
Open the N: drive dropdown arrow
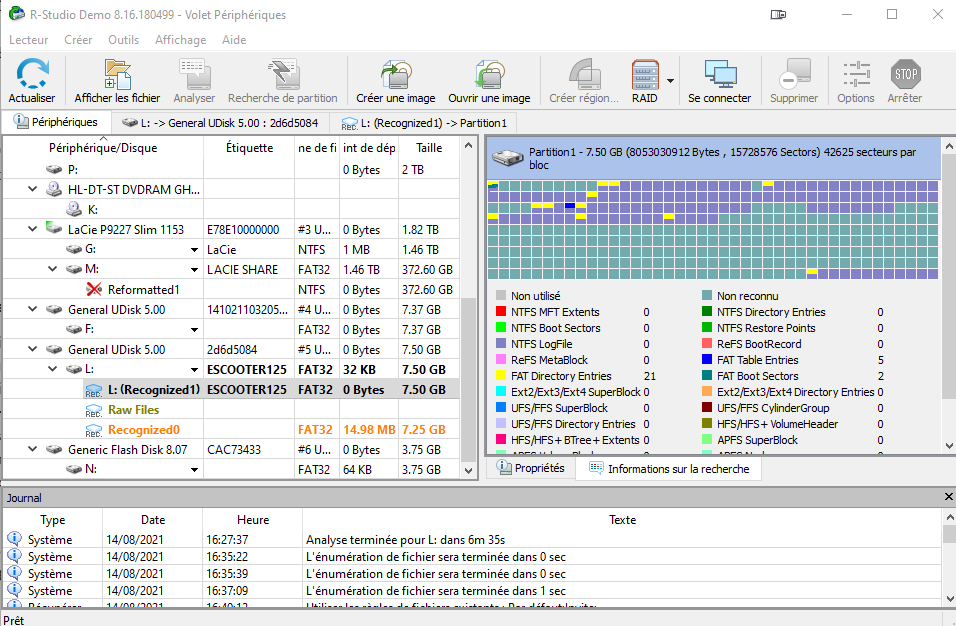tap(194, 469)
